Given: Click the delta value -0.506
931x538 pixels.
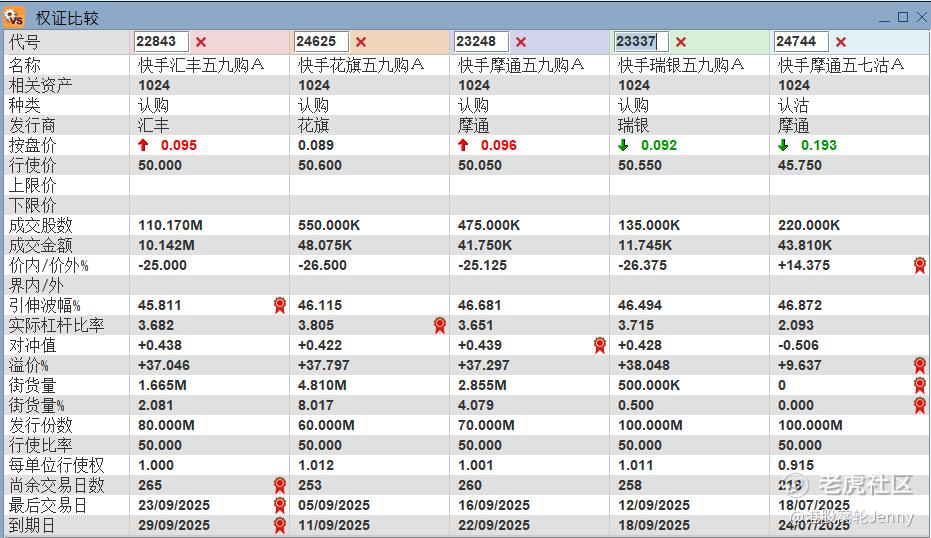Looking at the screenshot, I should 798,345.
